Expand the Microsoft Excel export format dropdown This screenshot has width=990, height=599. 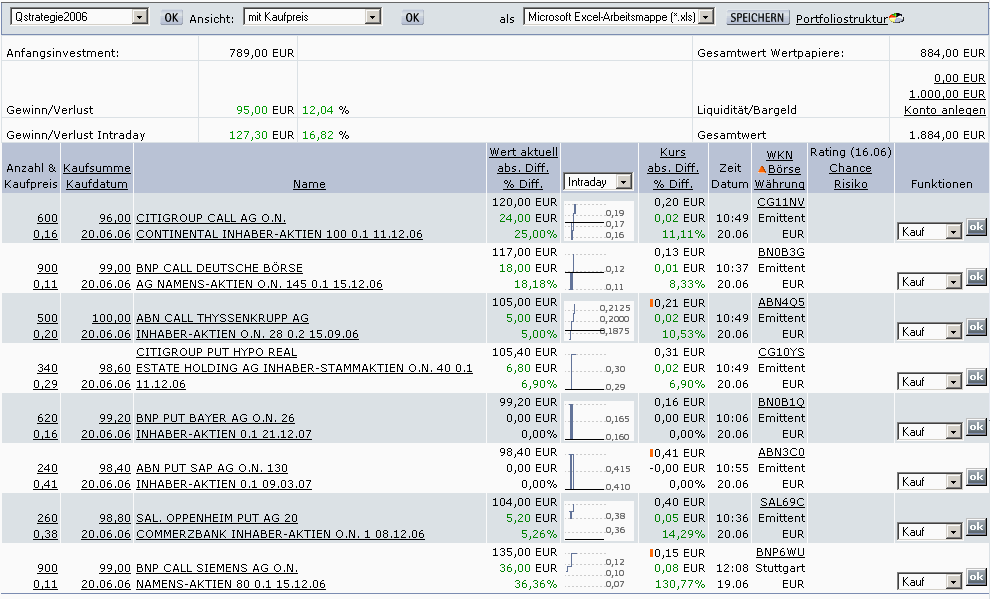click(706, 17)
